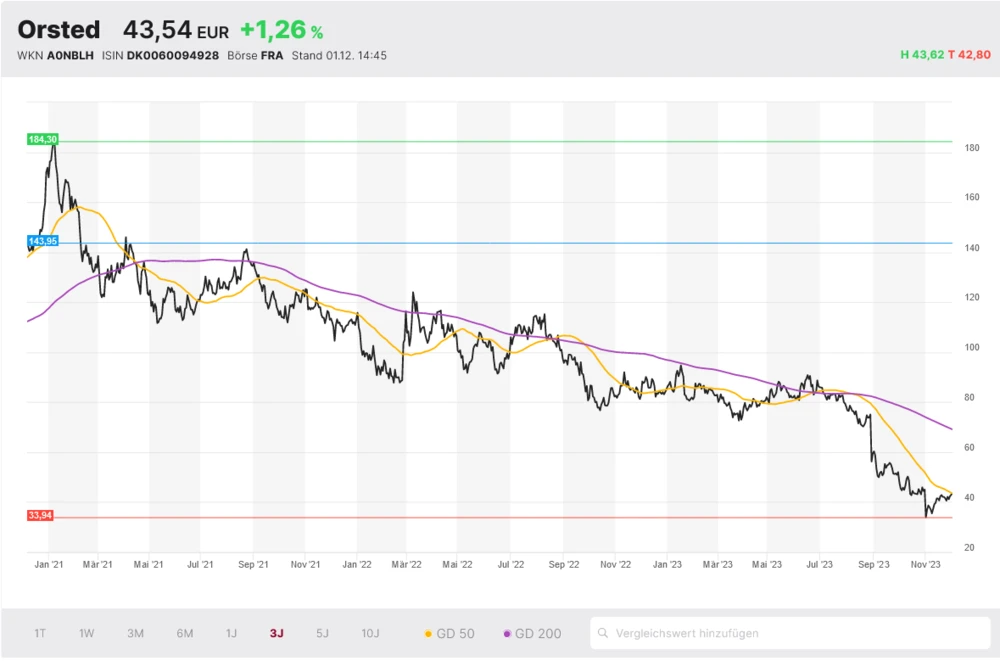Click into the Vergleichswert hinzufügen field

point(790,633)
